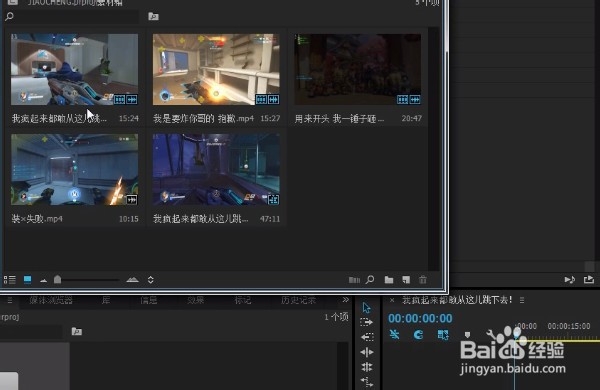The width and height of the screenshot is (600, 390).
Task: Switch to the 效果 tab
Action: [x=196, y=300]
